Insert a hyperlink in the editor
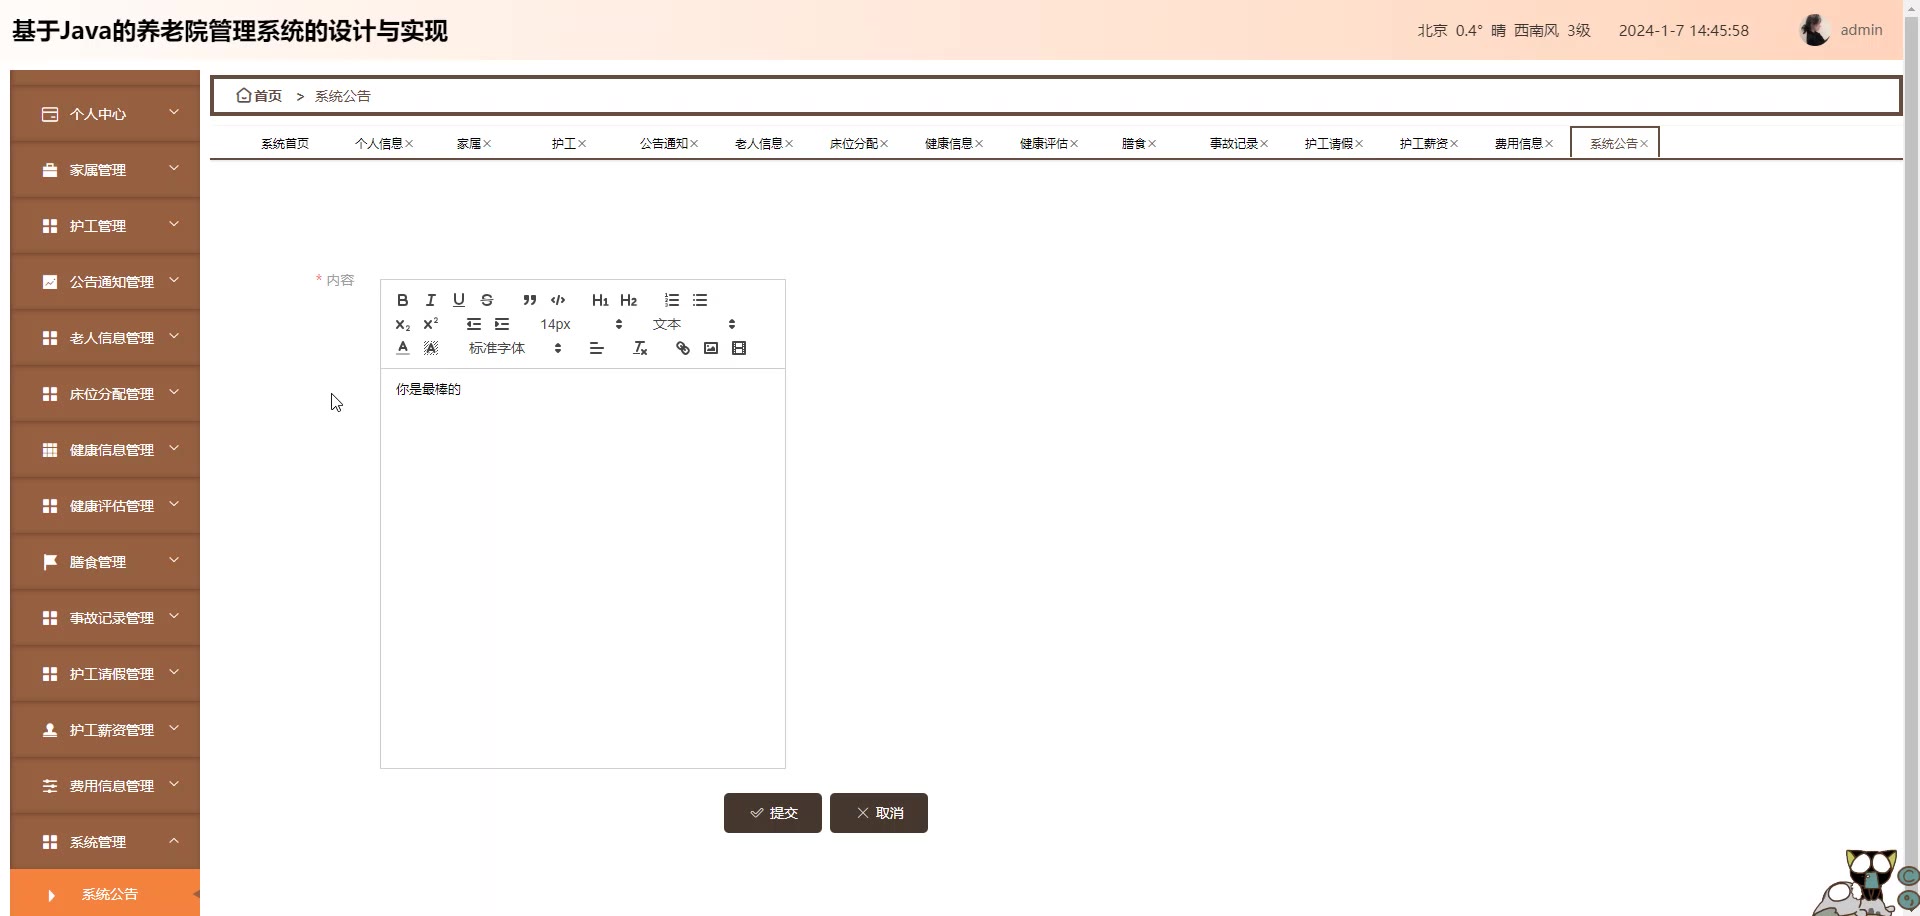Screen dimensions: 1920x916 683,348
